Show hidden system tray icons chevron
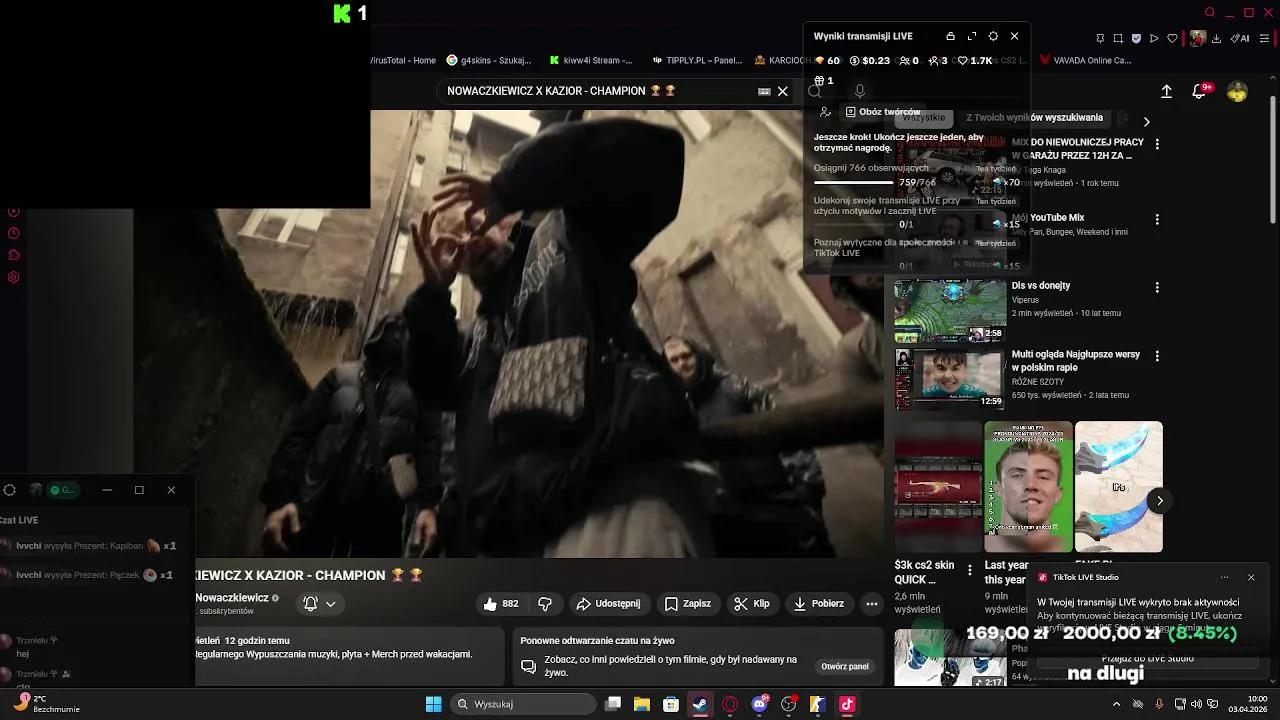The height and width of the screenshot is (720, 1280). [x=1116, y=704]
